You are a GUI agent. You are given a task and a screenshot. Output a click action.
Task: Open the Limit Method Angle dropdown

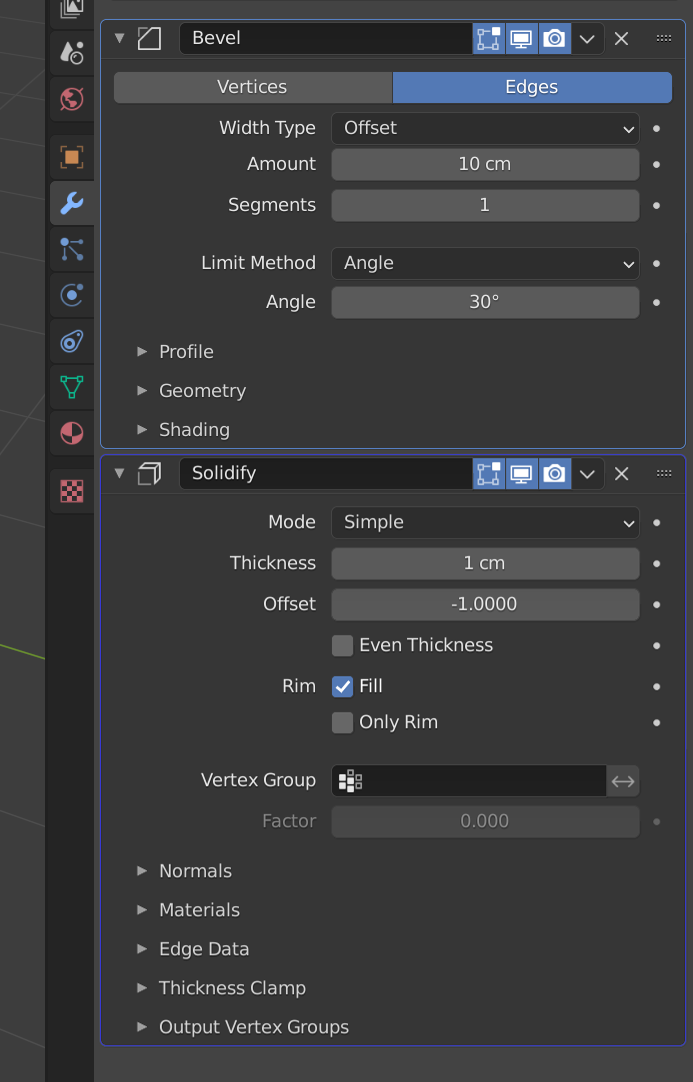point(485,263)
